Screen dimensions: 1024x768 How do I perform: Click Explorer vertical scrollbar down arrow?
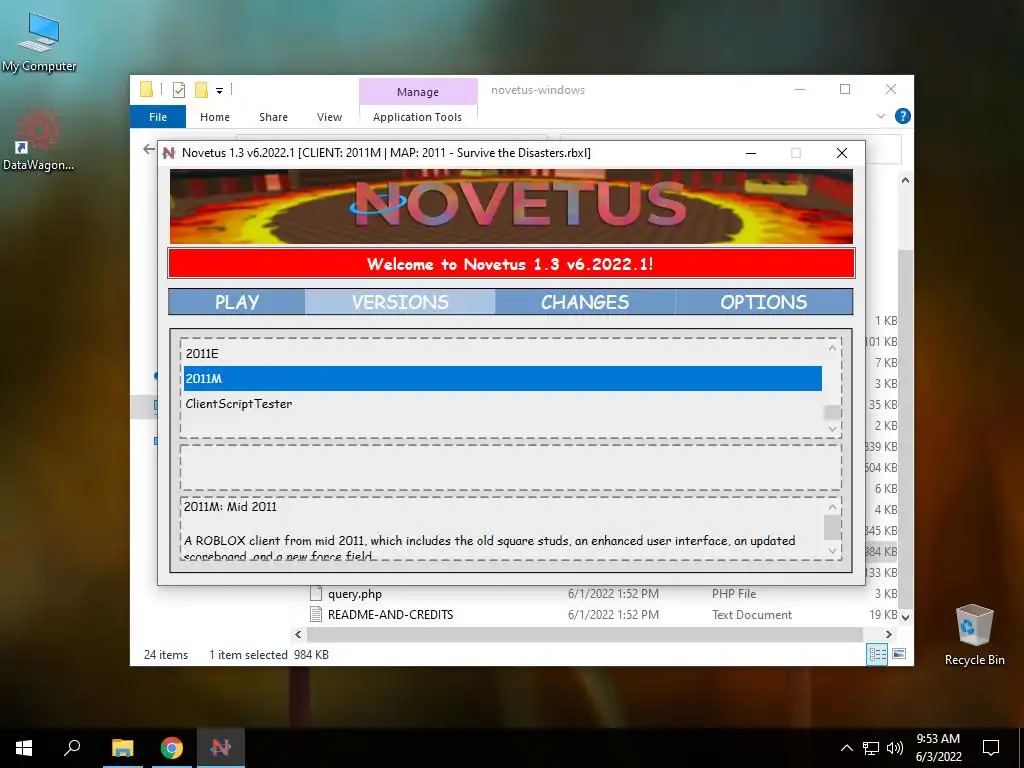(905, 616)
